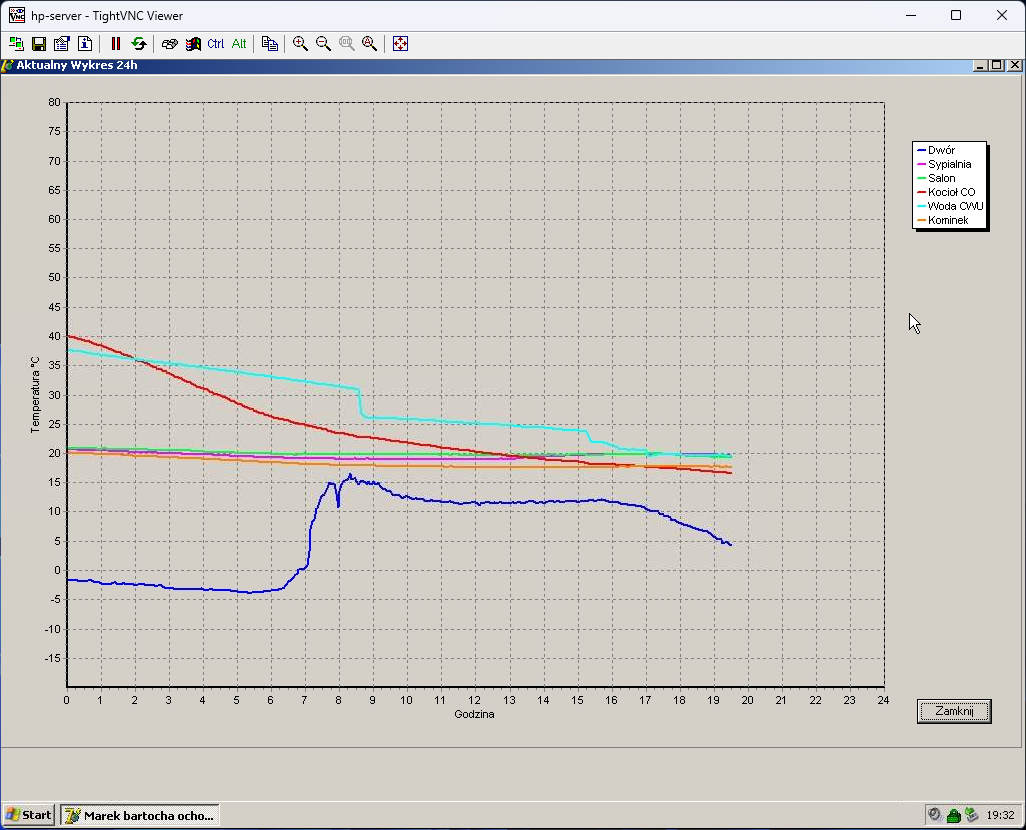Open the remote Start menu

click(30, 815)
